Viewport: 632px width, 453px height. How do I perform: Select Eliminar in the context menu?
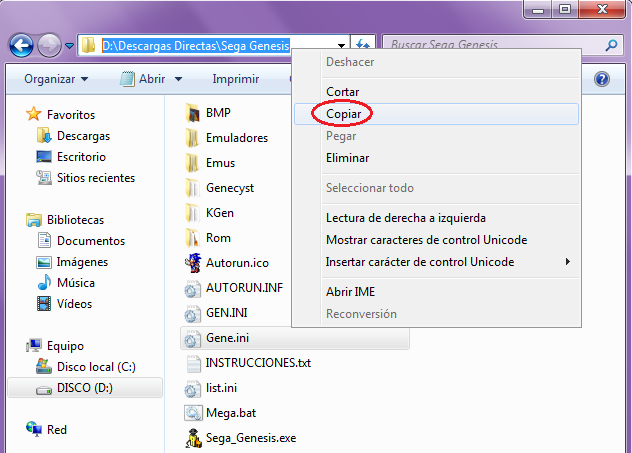click(x=437, y=158)
